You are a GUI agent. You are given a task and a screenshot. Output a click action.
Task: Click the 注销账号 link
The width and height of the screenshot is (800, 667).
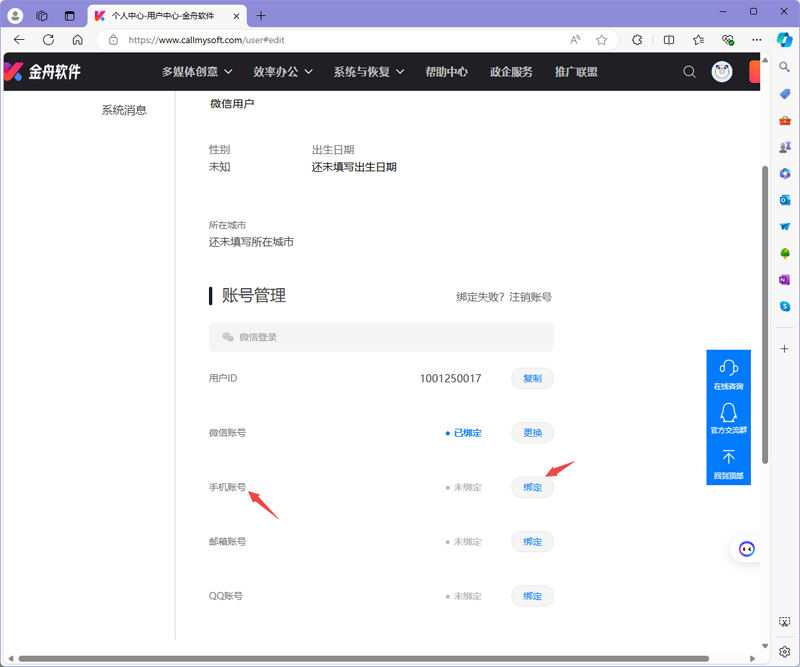pos(532,297)
